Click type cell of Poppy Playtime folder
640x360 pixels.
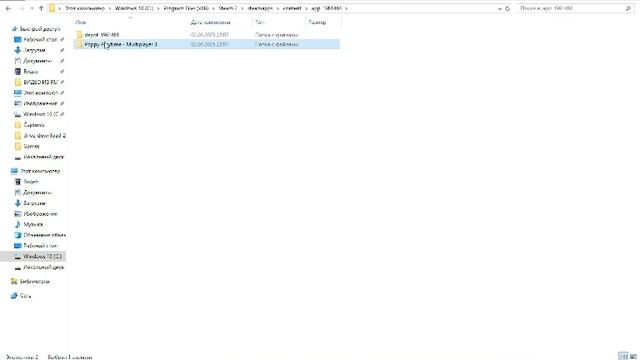point(277,44)
